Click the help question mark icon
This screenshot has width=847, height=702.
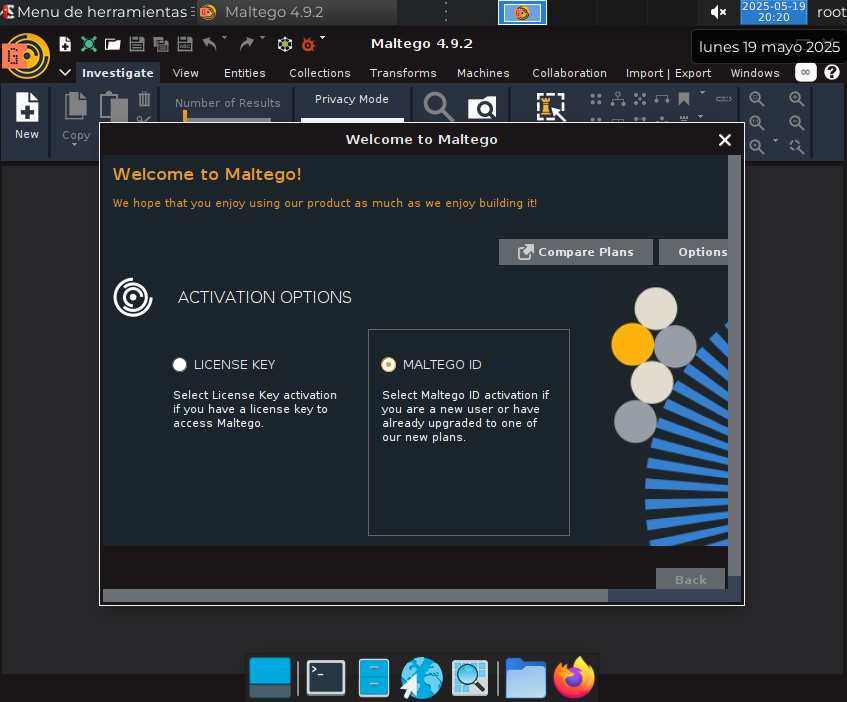coord(831,73)
